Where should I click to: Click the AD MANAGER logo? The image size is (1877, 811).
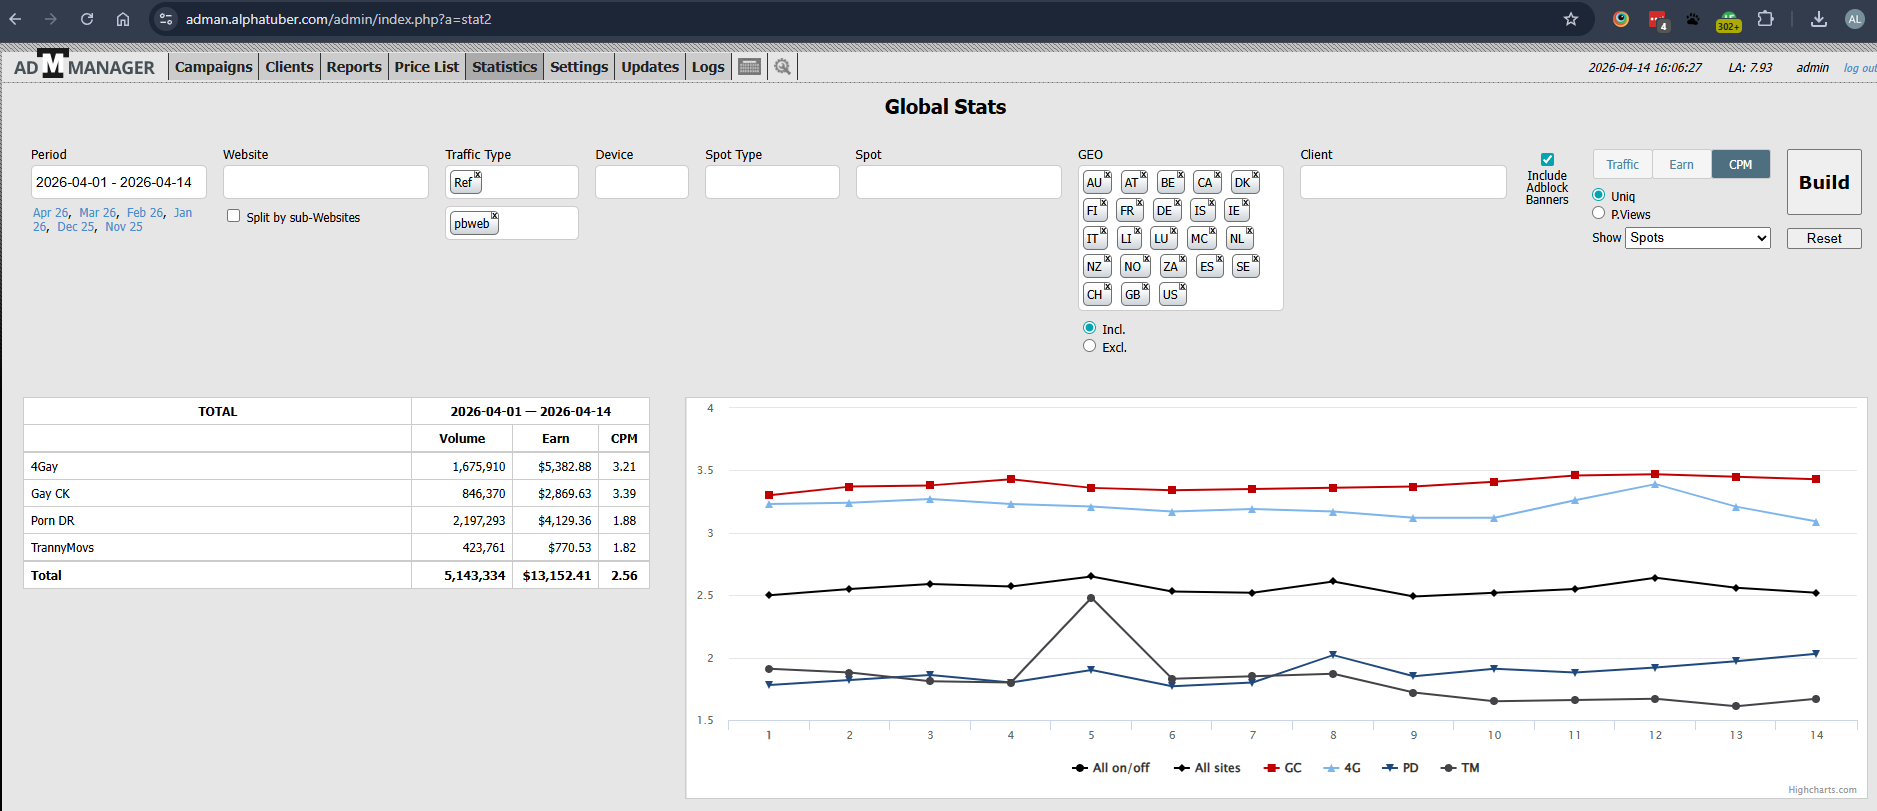(x=84, y=65)
